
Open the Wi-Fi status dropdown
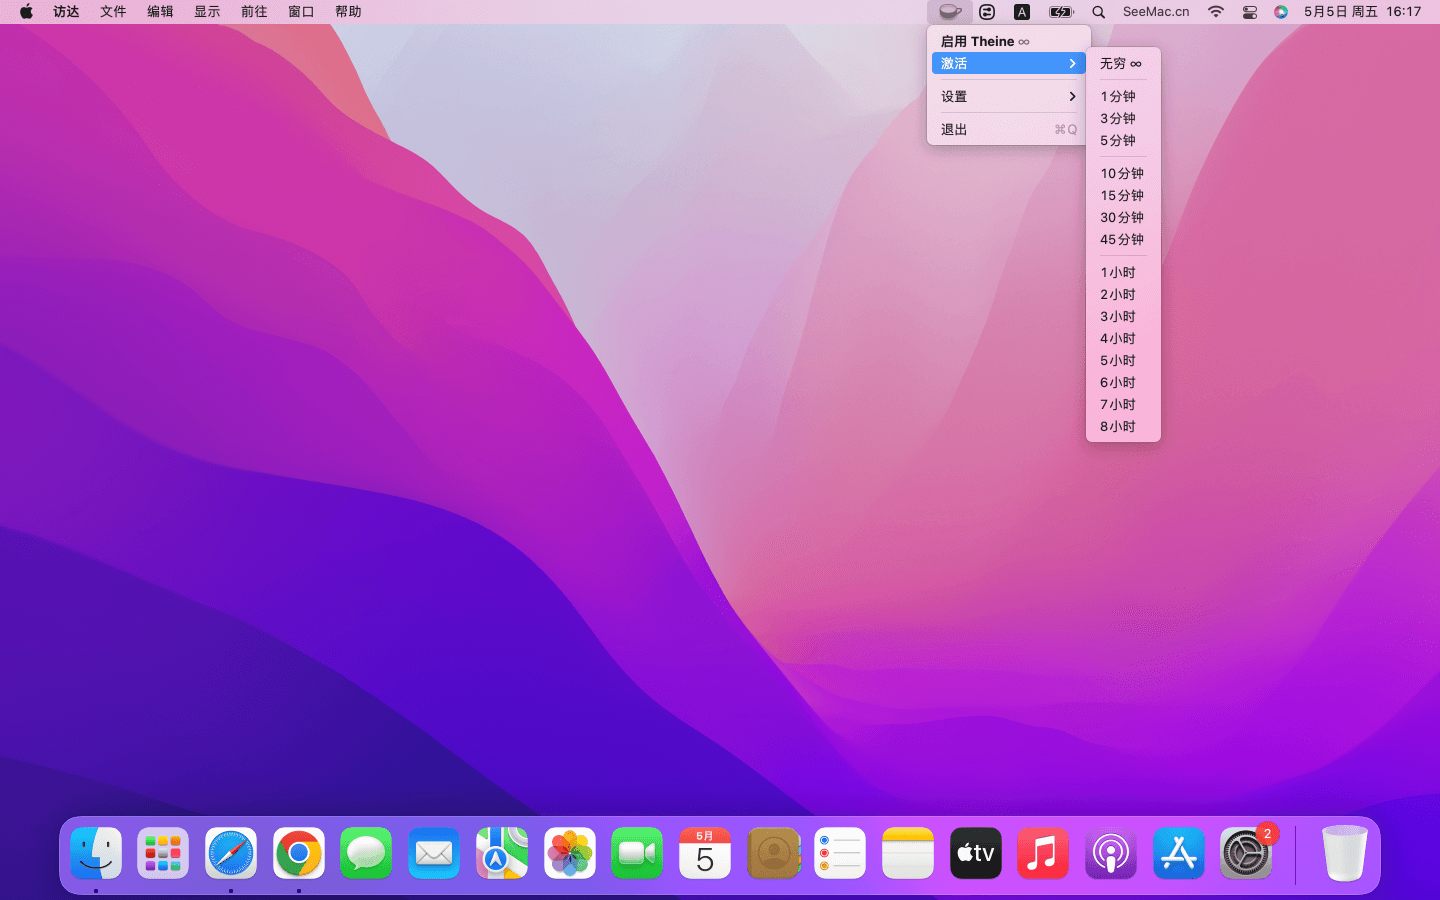[x=1215, y=12]
